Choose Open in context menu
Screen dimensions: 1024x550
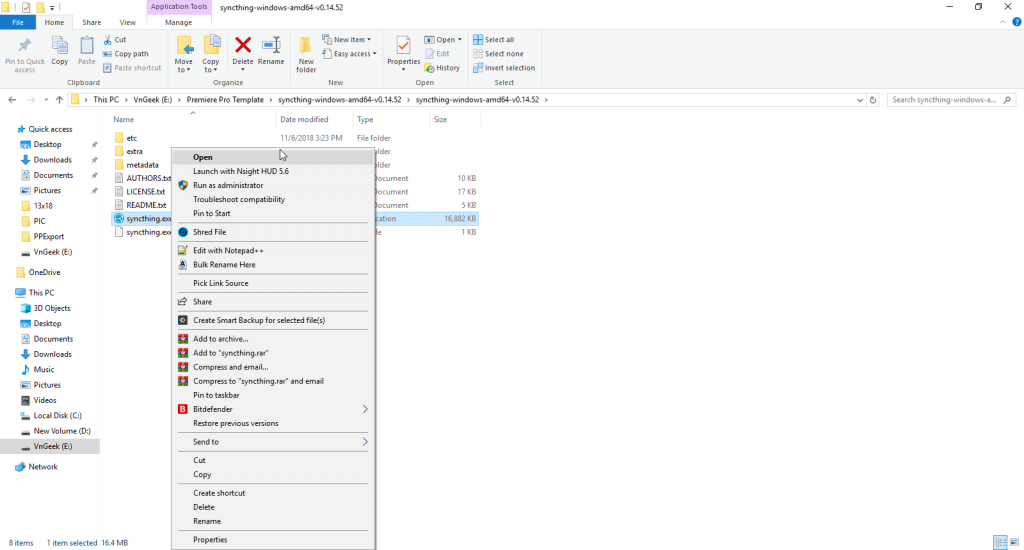273,157
